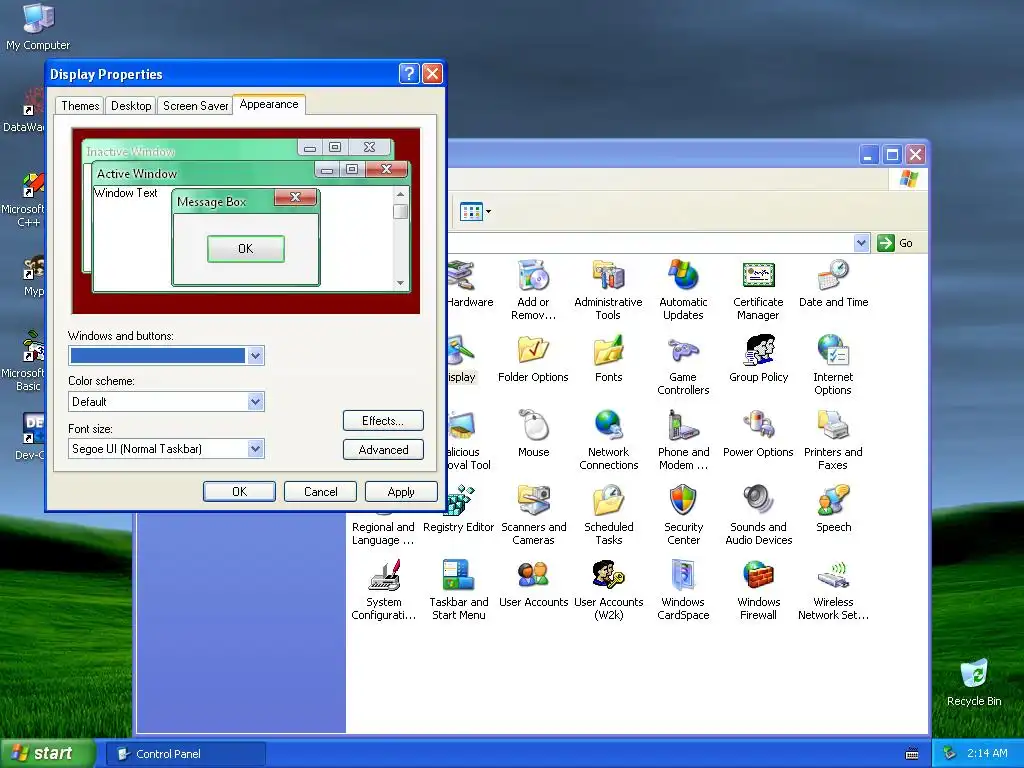Switch to the Themes tab
This screenshot has height=768, width=1024.
tap(80, 106)
